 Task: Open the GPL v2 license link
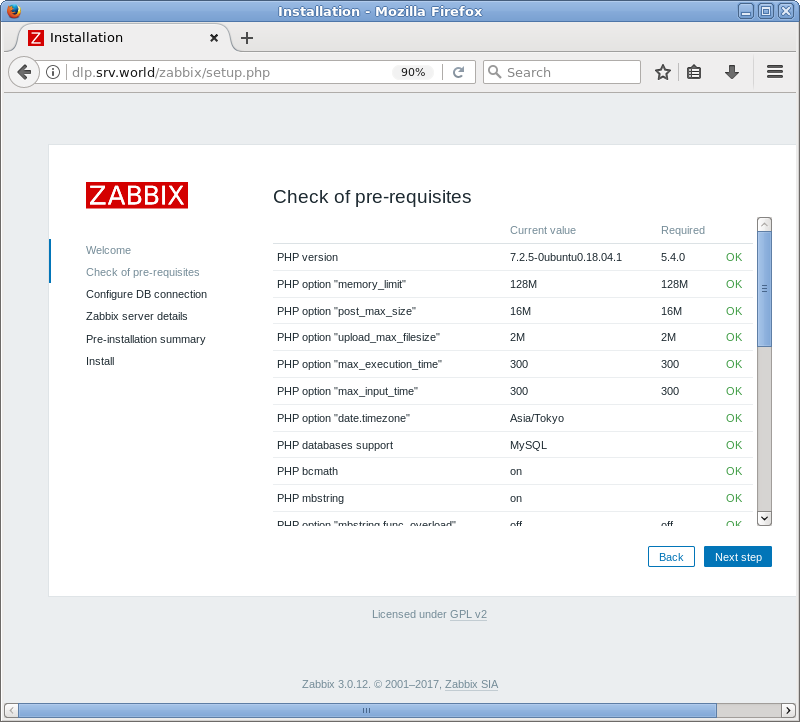click(x=468, y=614)
